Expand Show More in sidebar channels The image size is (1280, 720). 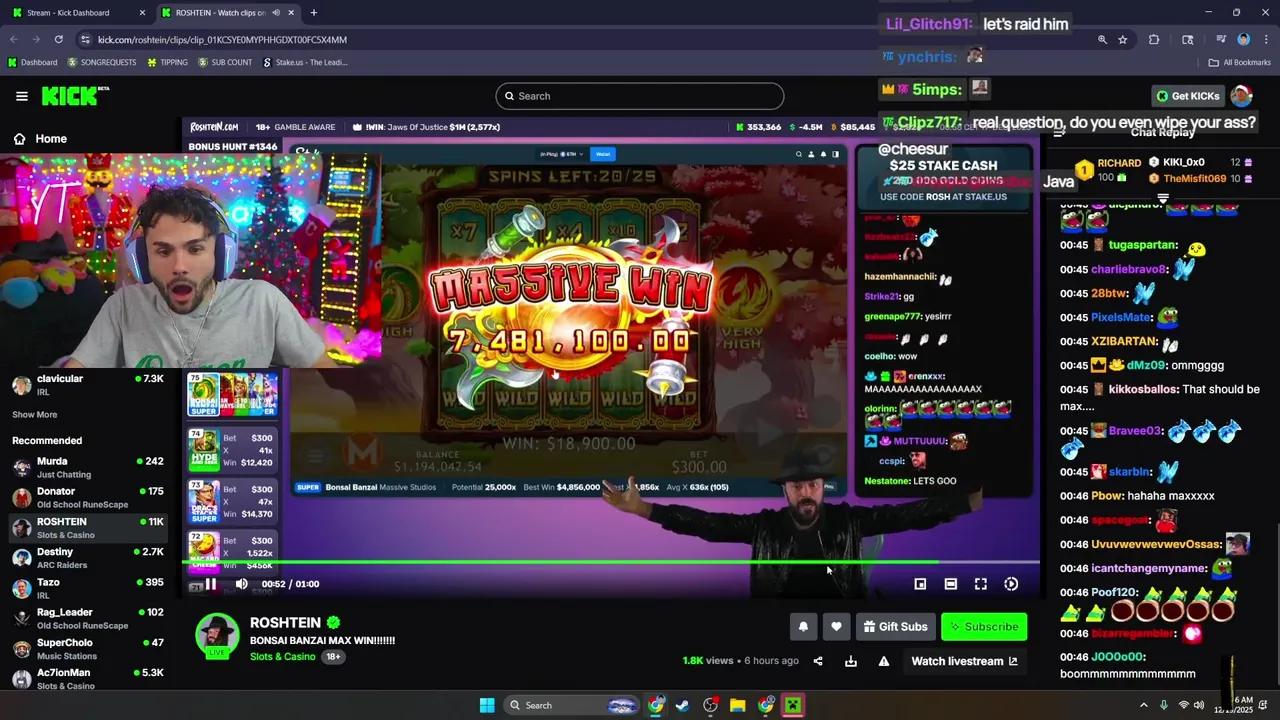tap(35, 414)
